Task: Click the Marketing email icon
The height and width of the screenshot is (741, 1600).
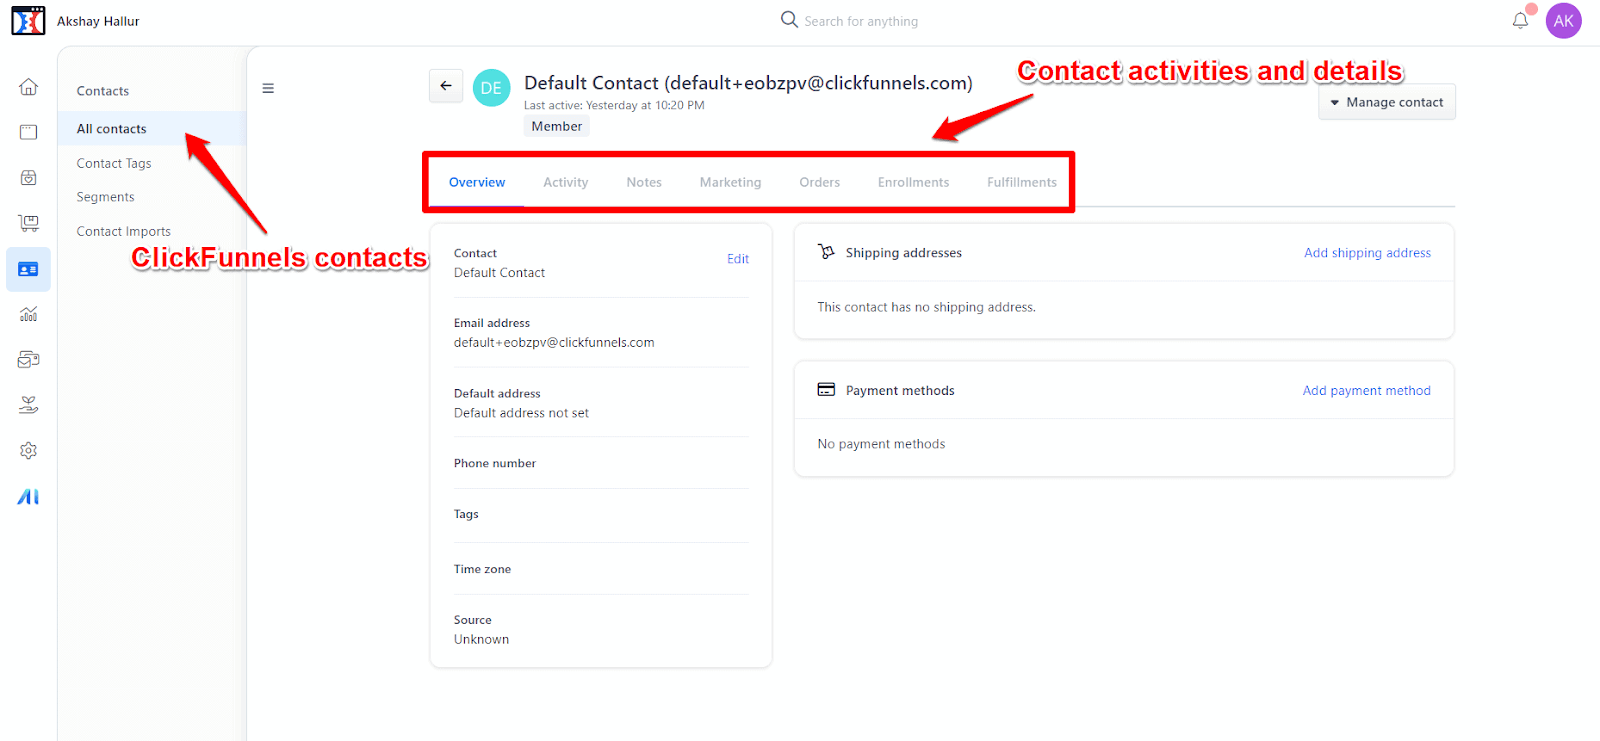Action: (x=28, y=359)
